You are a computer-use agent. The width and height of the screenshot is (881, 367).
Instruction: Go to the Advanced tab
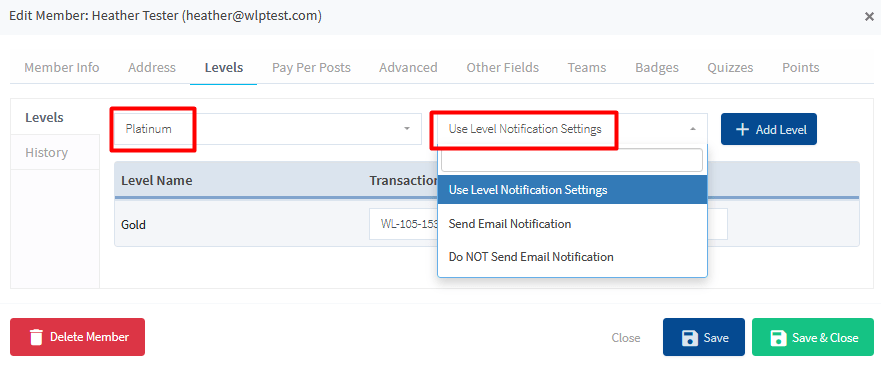[408, 67]
